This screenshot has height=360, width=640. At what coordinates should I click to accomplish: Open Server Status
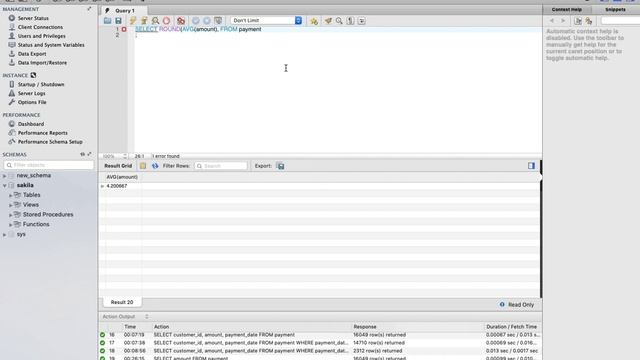click(x=33, y=18)
